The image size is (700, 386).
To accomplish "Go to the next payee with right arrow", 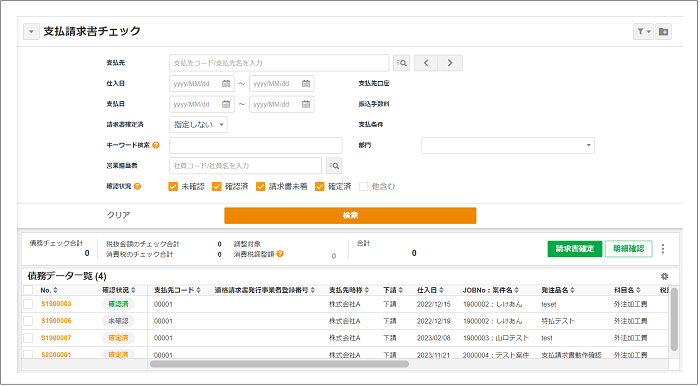I will (x=450, y=63).
